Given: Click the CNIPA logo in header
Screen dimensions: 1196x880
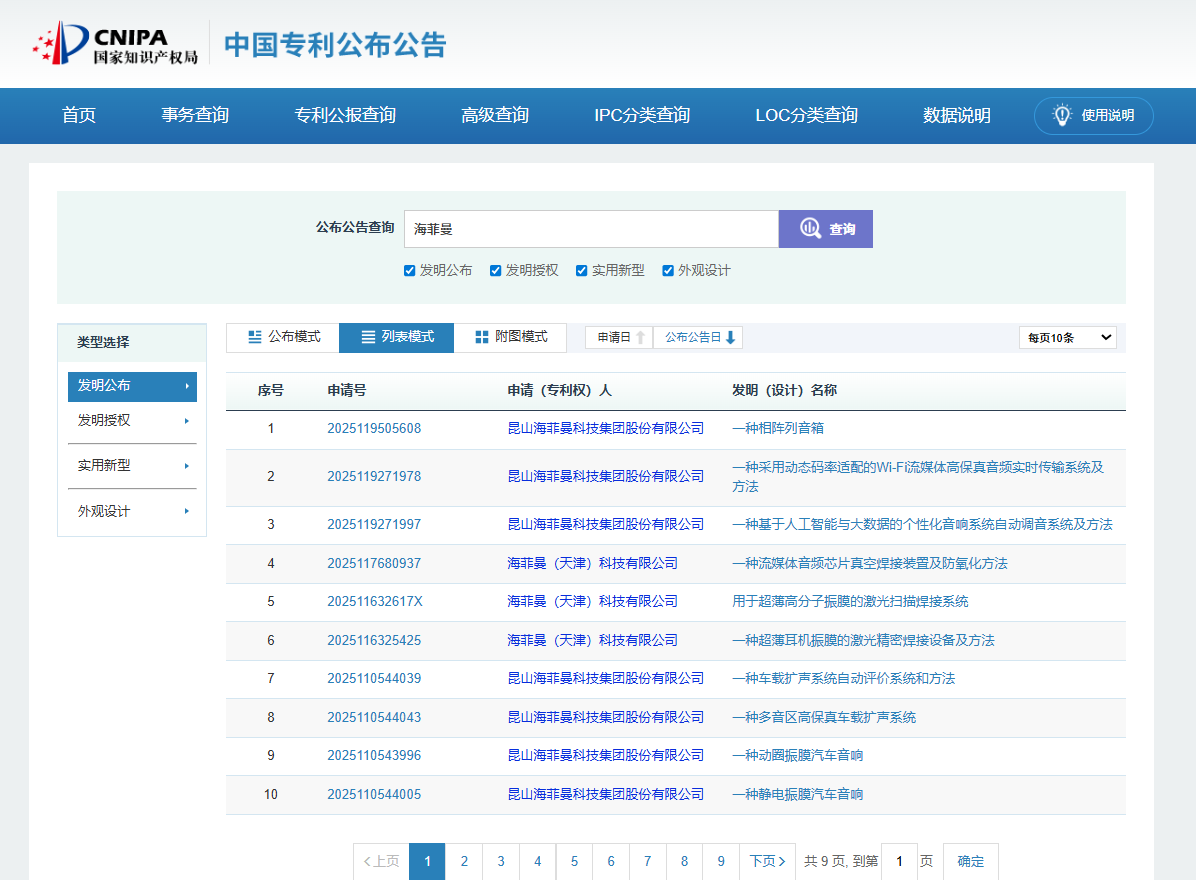Looking at the screenshot, I should [x=114, y=44].
